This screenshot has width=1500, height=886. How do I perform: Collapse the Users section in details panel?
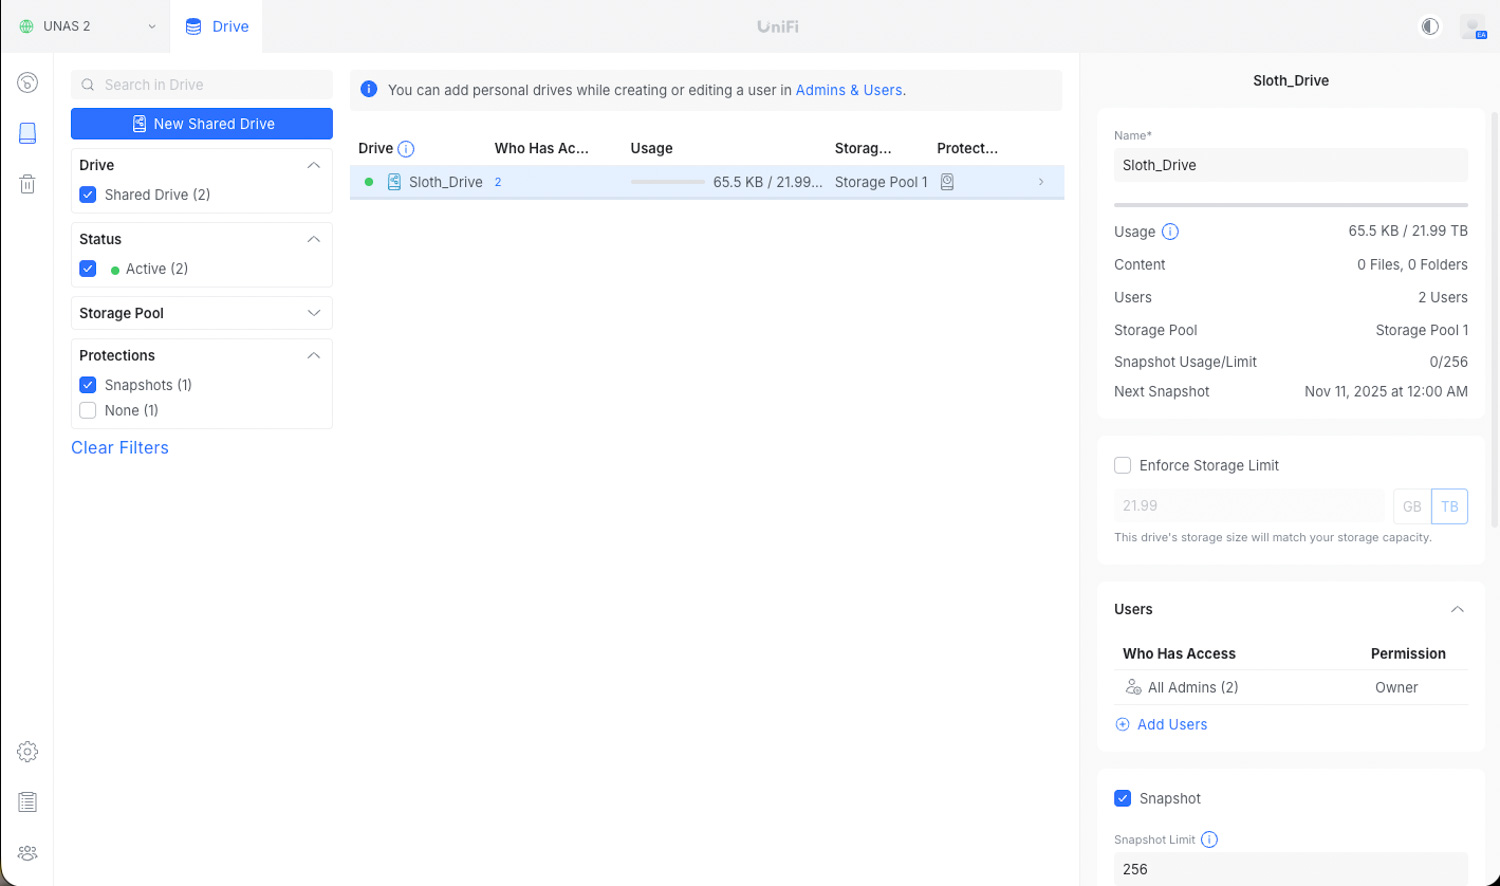1457,610
